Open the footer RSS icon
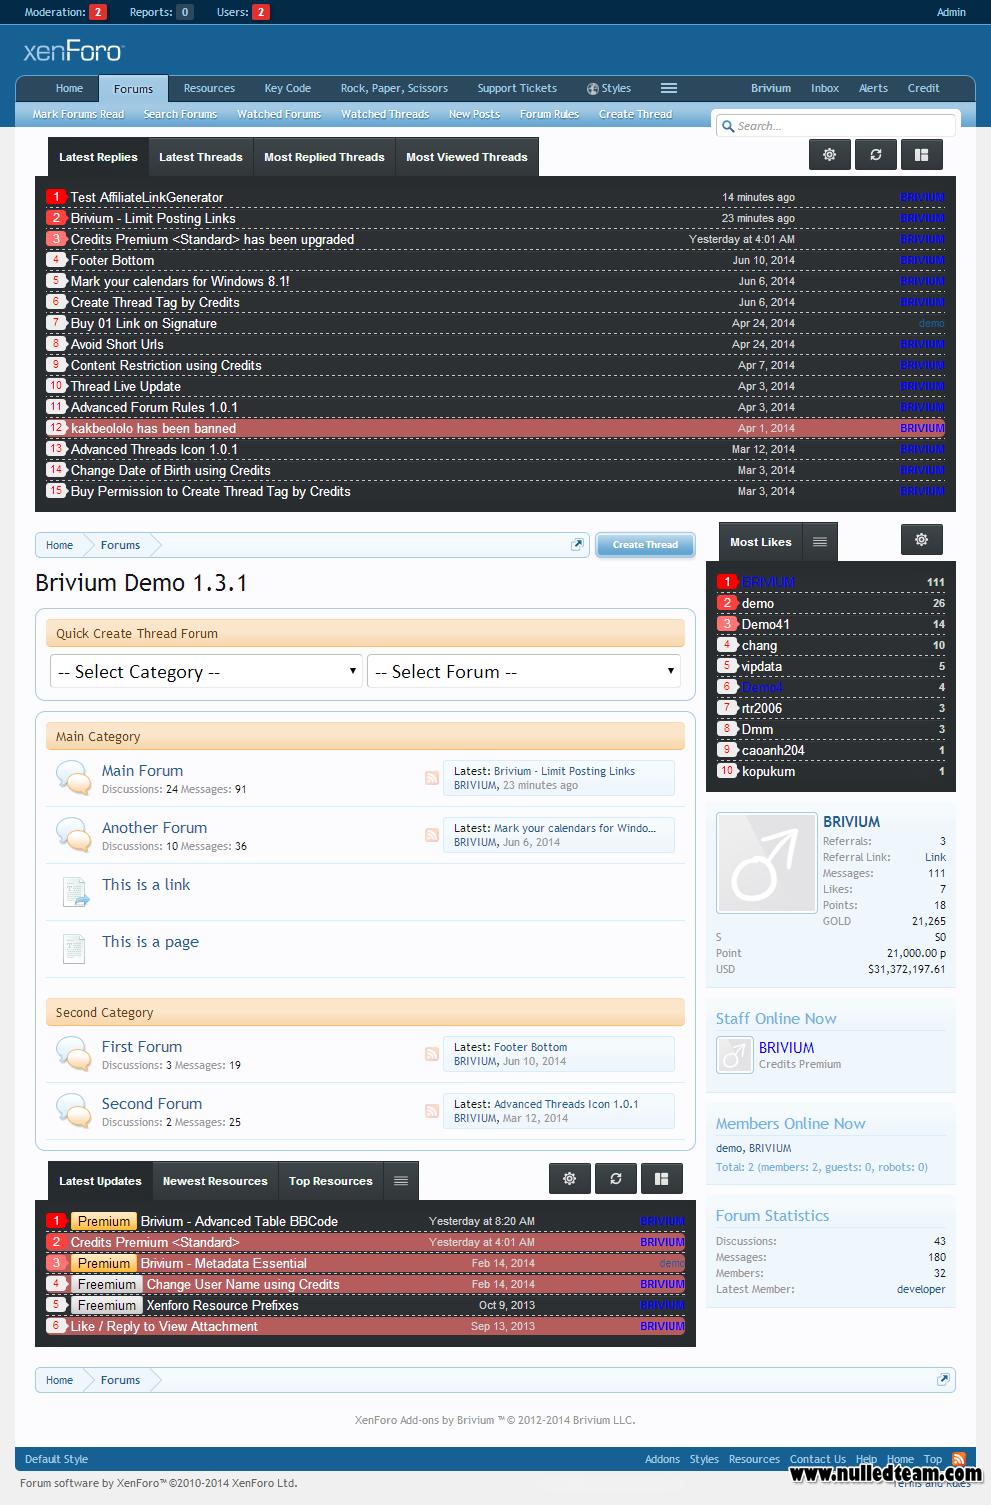Image resolution: width=991 pixels, height=1505 pixels. click(x=959, y=1459)
